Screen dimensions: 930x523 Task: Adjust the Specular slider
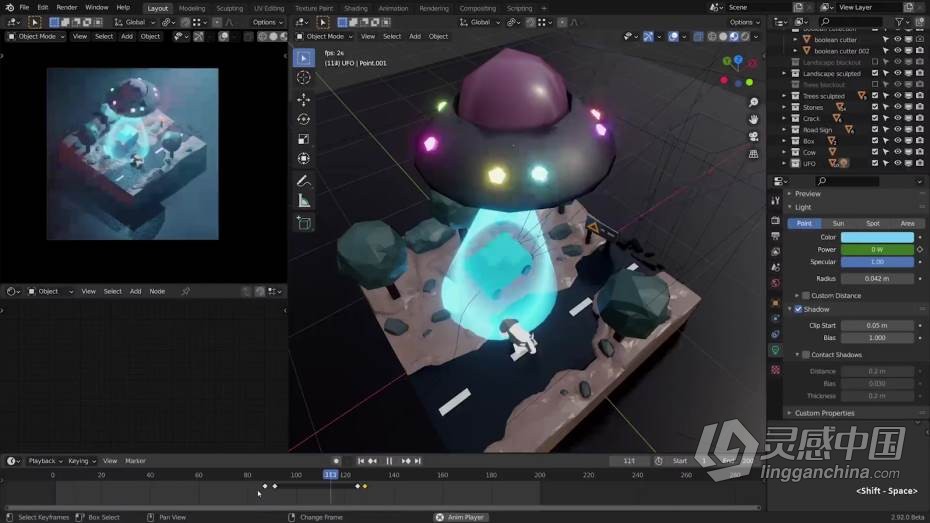pyautogui.click(x=877, y=262)
